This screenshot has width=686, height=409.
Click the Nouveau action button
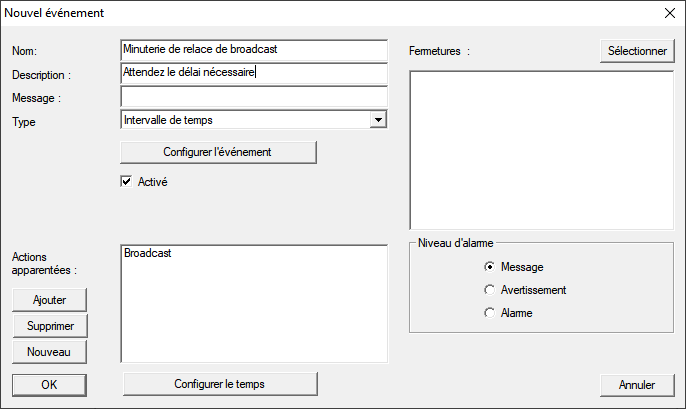49,351
